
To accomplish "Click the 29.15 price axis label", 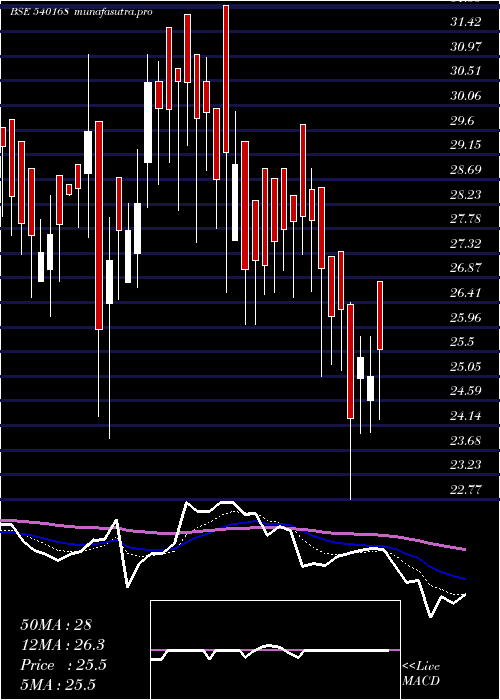I will click(466, 145).
